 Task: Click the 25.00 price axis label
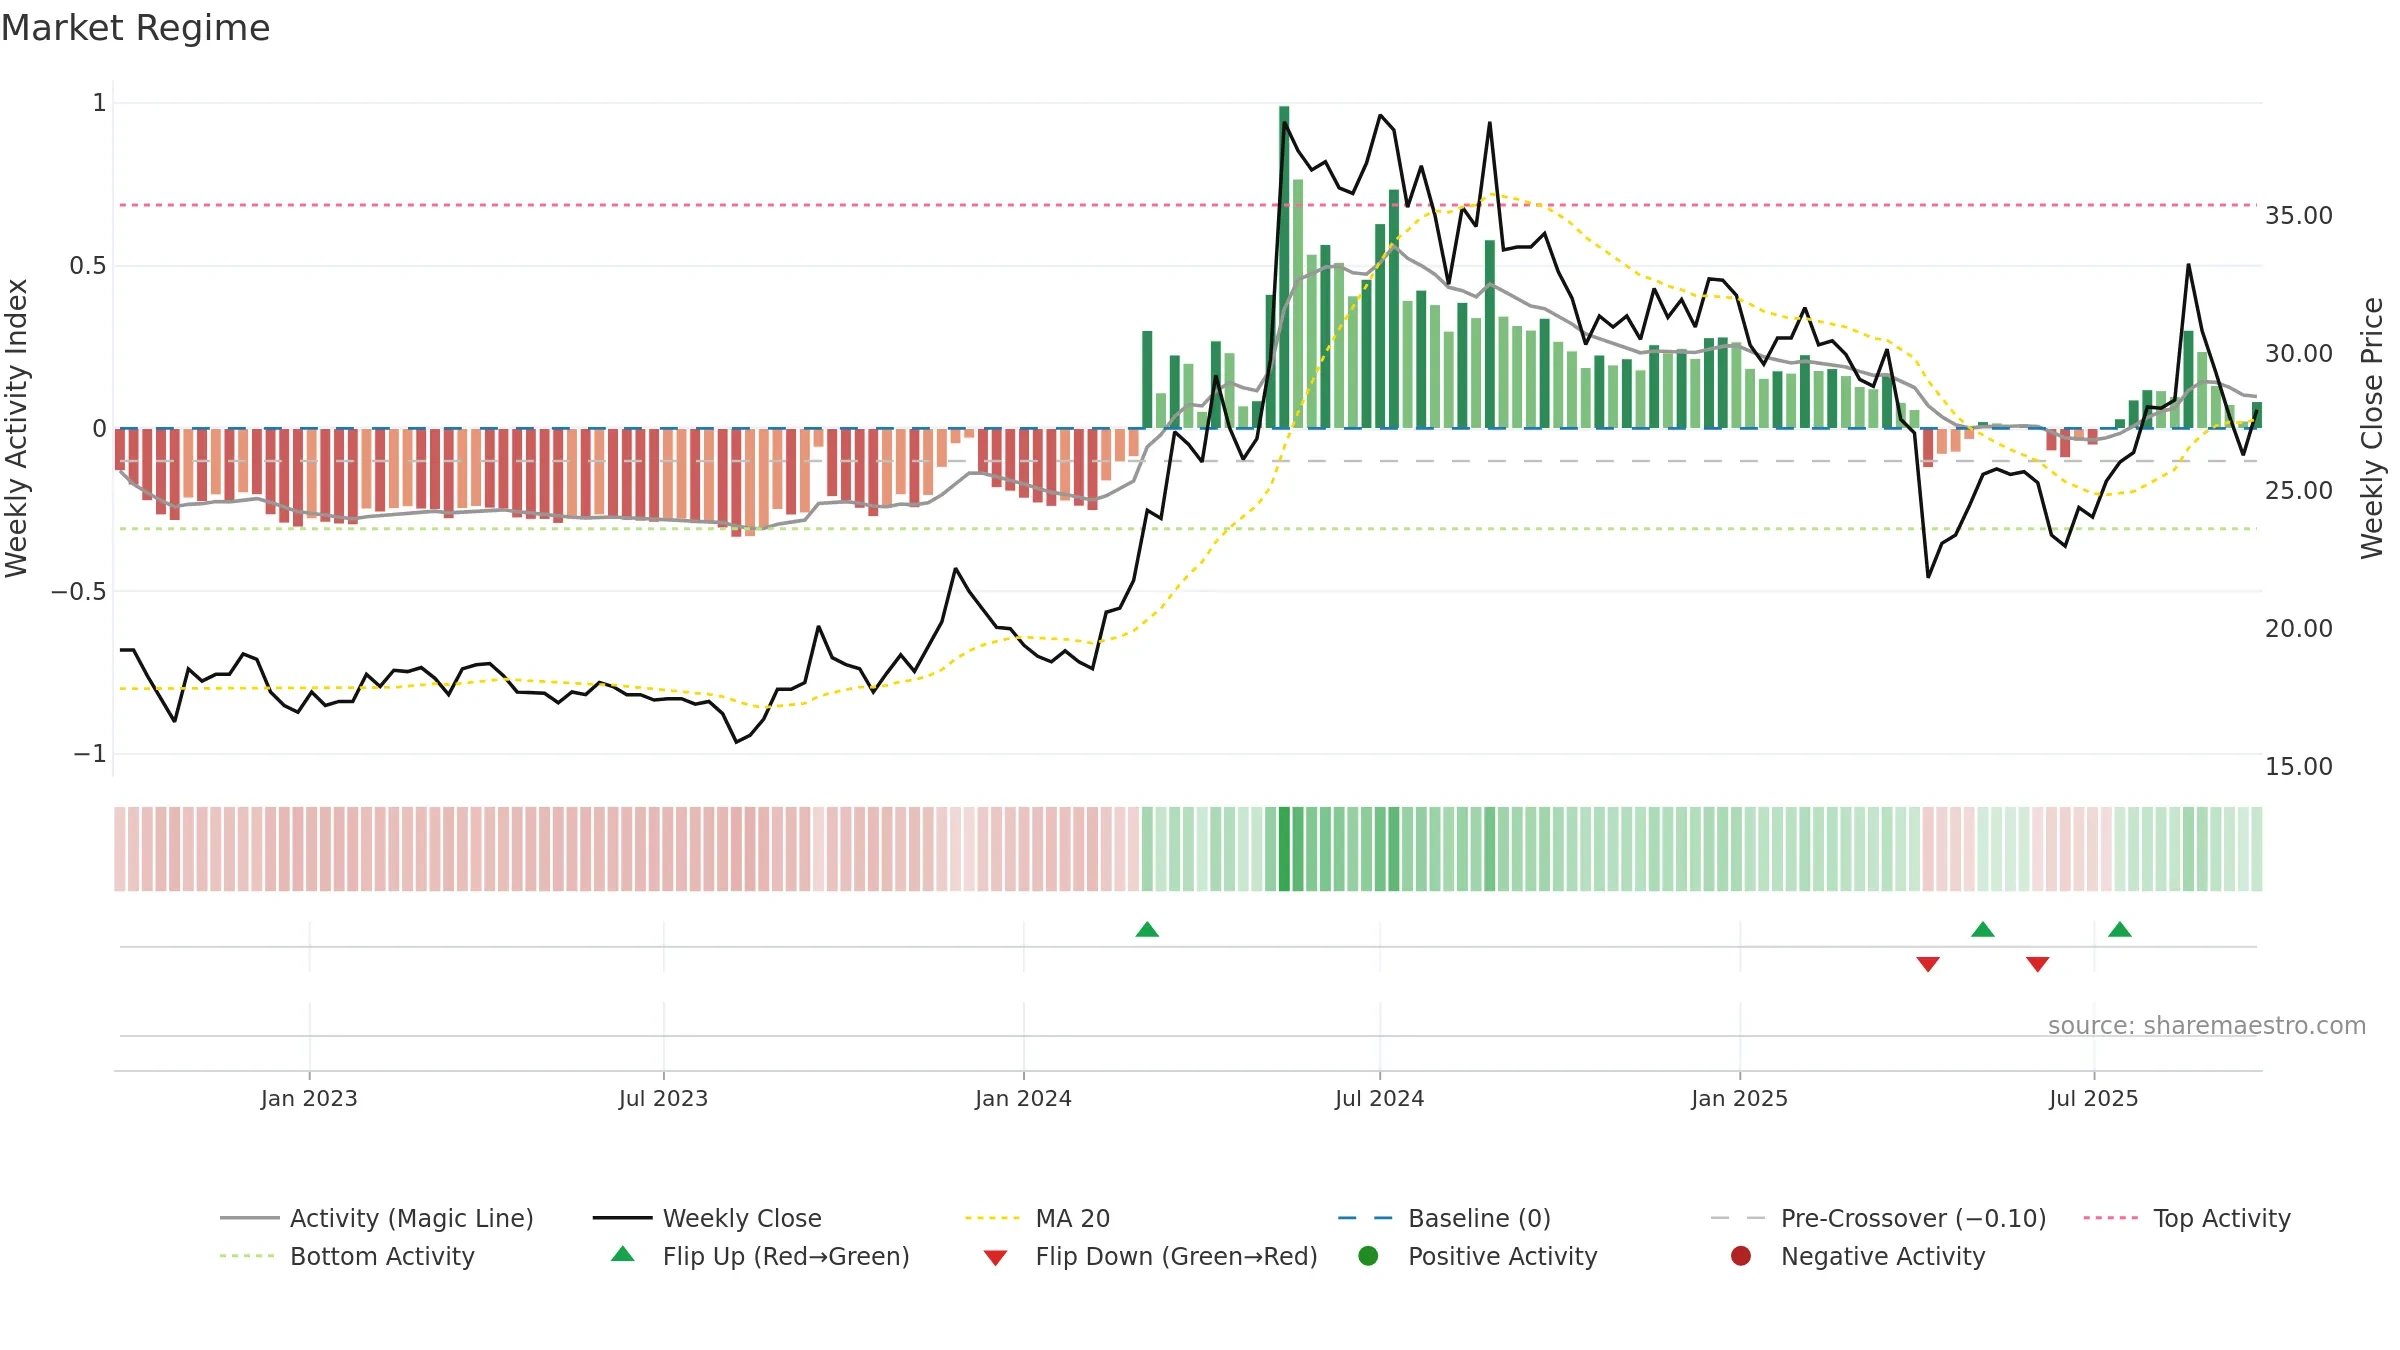[2298, 491]
